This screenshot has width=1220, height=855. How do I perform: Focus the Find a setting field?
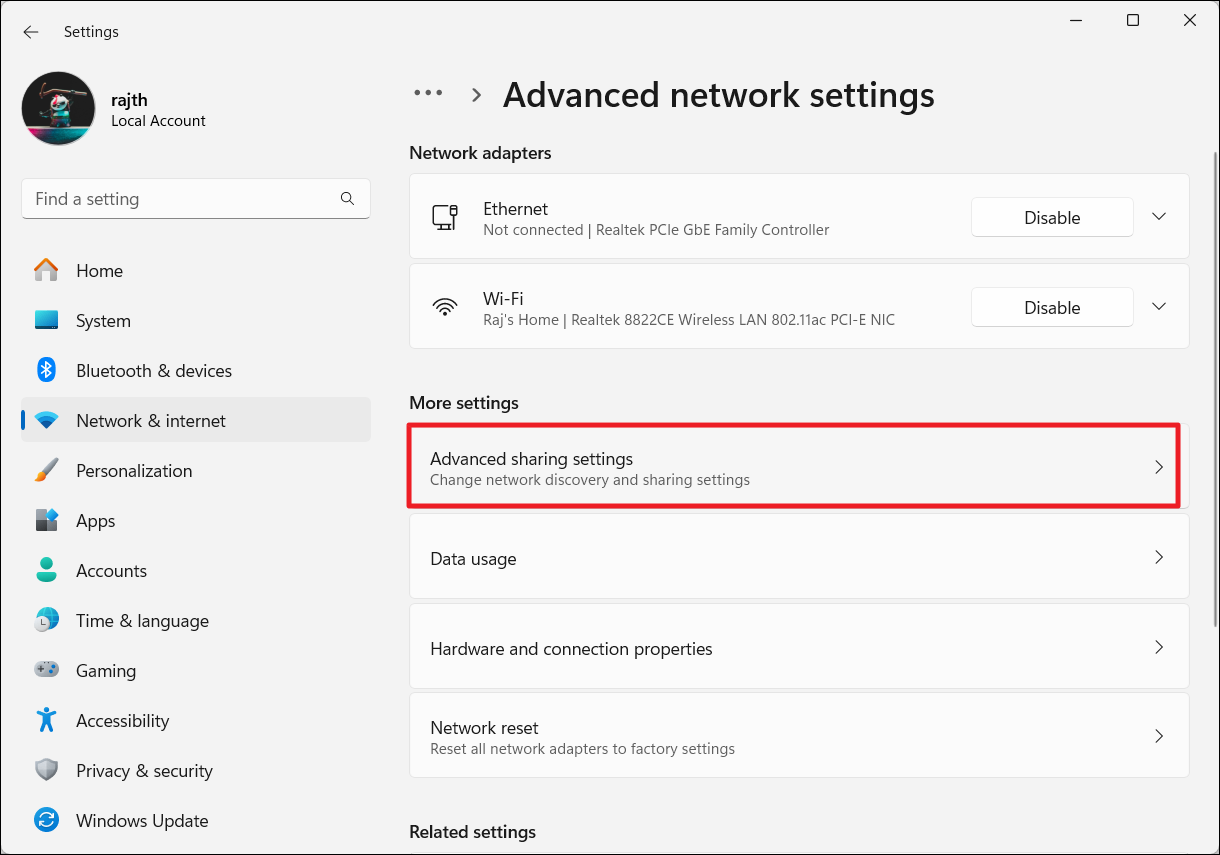(180, 199)
